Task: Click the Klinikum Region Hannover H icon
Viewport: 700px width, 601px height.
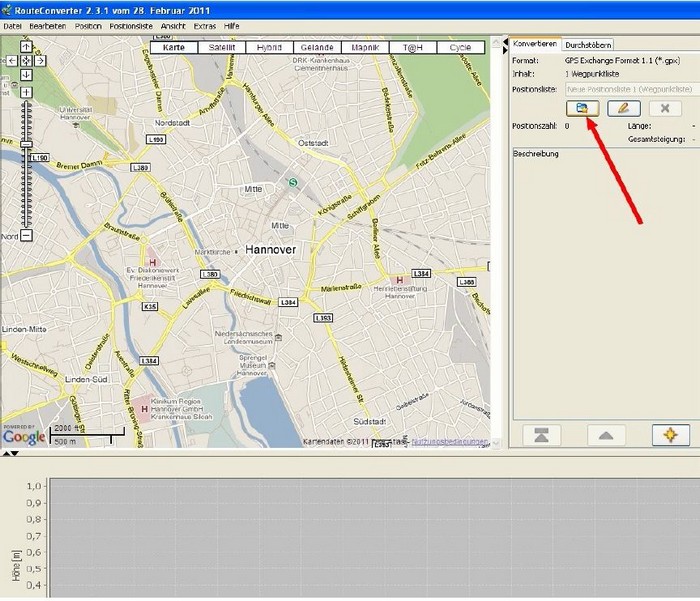Action: [x=144, y=409]
